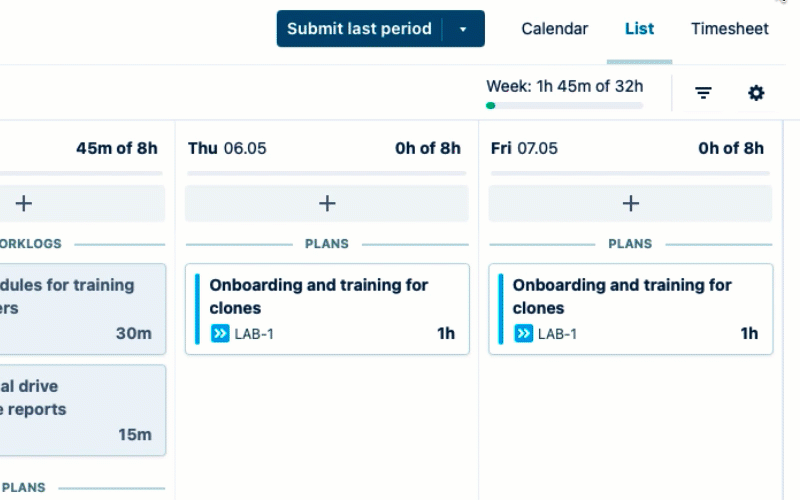Viewport: 800px width, 500px height.
Task: Expand the Submit last period dropdown arrow
Action: click(463, 29)
